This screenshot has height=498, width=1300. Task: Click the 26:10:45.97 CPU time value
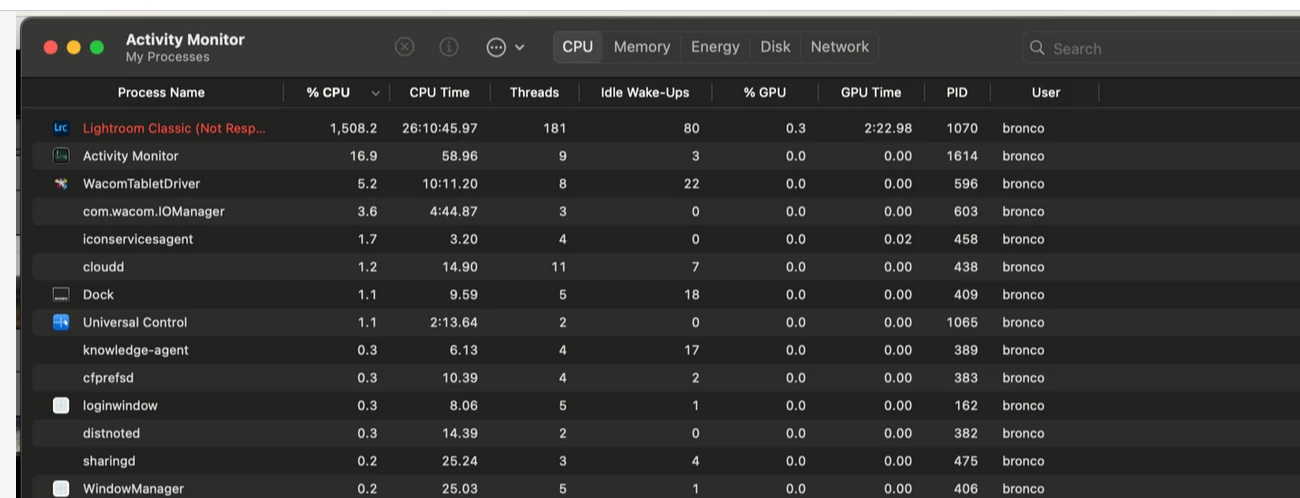tap(440, 129)
